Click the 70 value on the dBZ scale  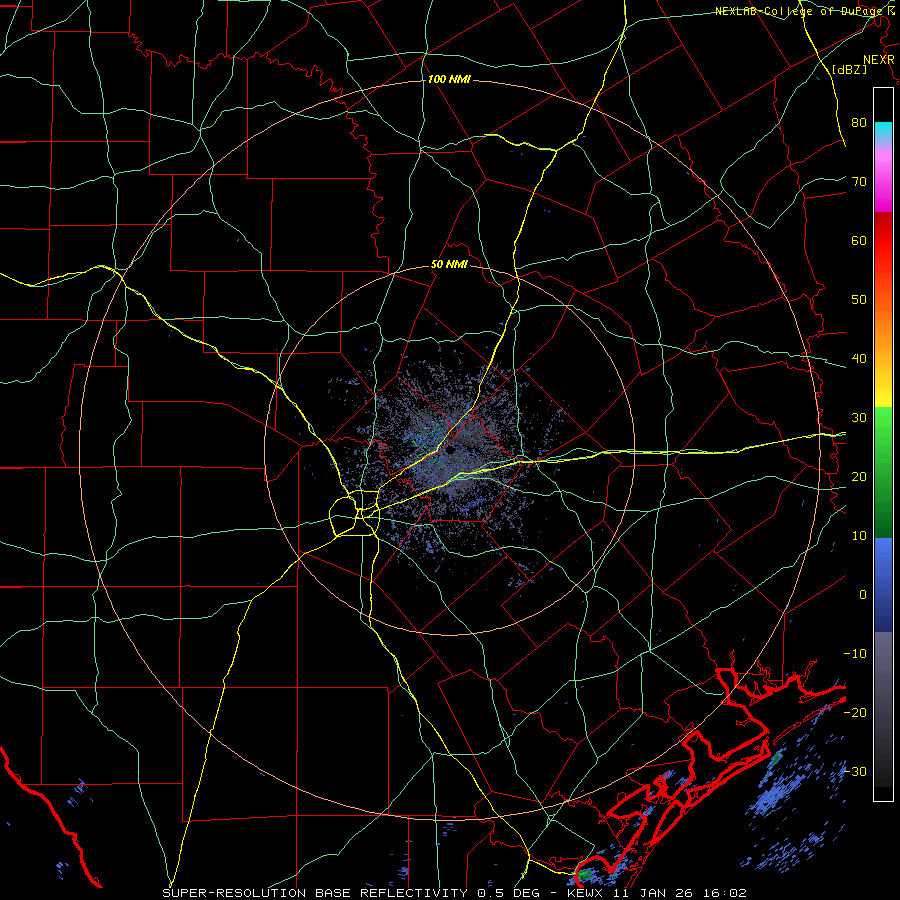pyautogui.click(x=859, y=181)
